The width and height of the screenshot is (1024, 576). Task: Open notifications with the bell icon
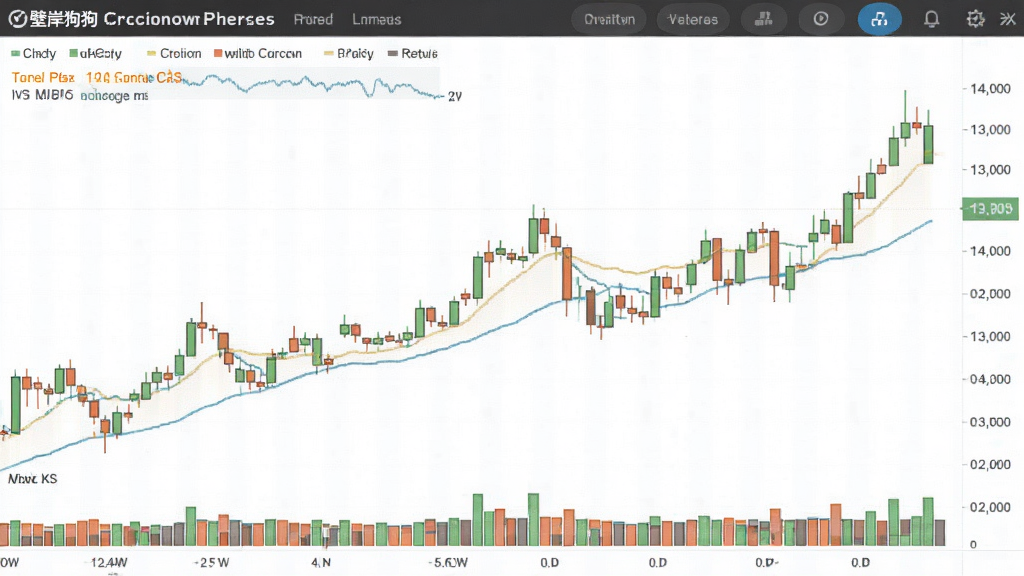[931, 19]
